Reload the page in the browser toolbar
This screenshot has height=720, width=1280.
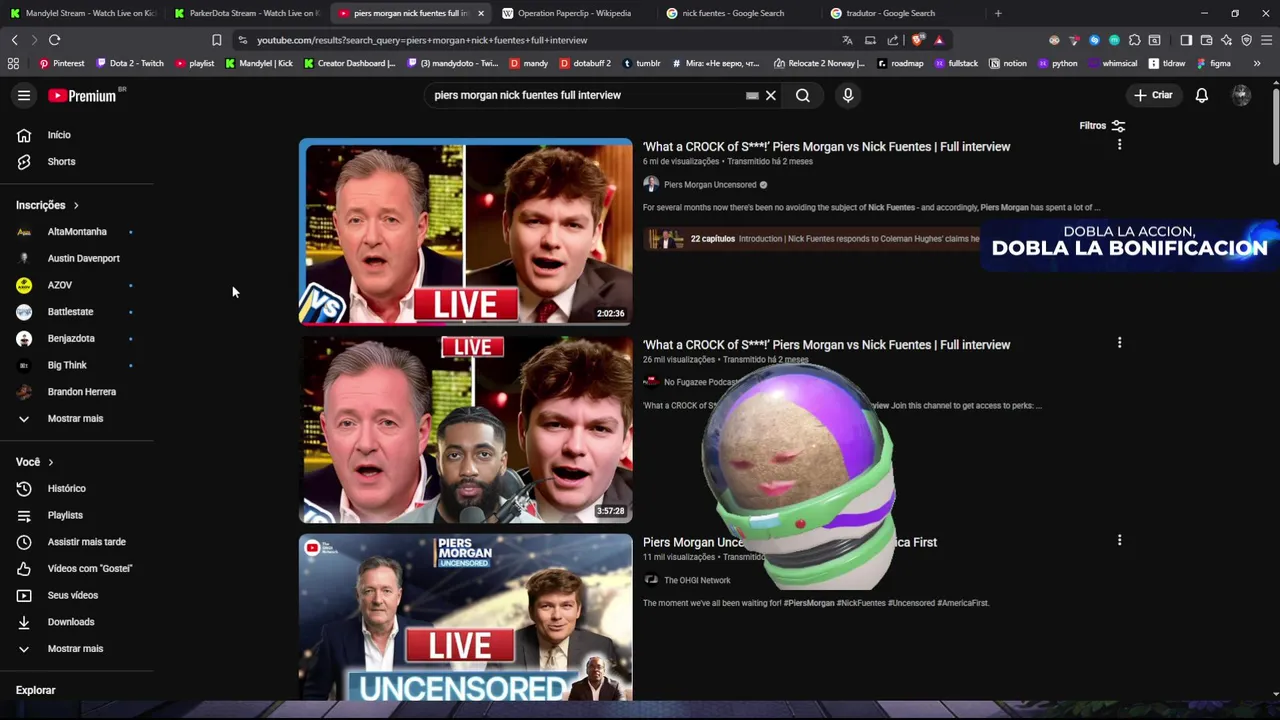point(54,40)
